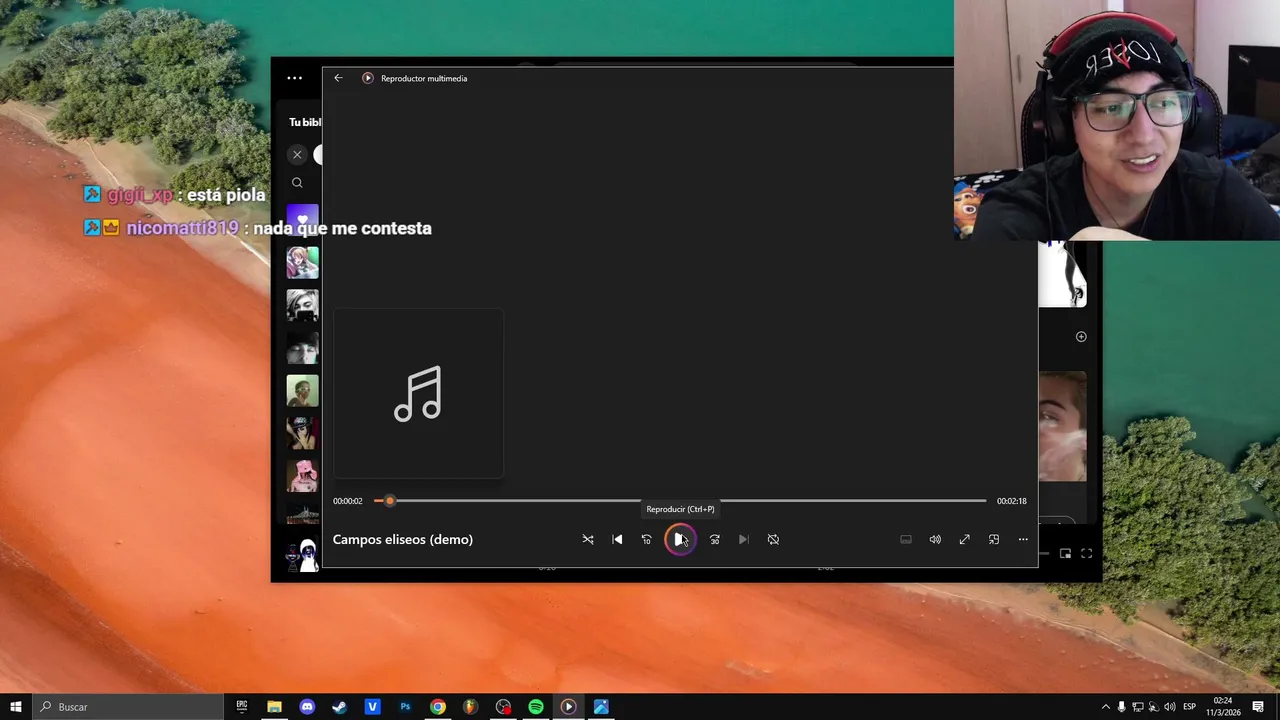Click the Media Player taskbar icon
The width and height of the screenshot is (1280, 720).
coord(568,707)
